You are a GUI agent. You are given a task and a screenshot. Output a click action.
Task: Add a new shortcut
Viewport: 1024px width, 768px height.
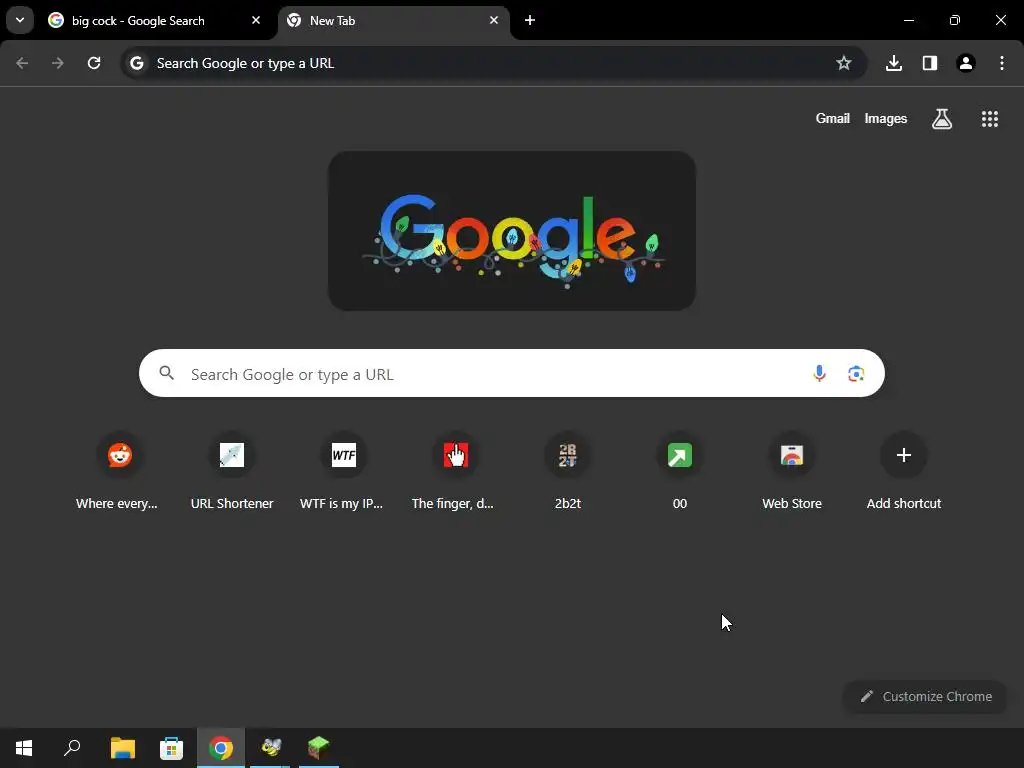pos(904,472)
